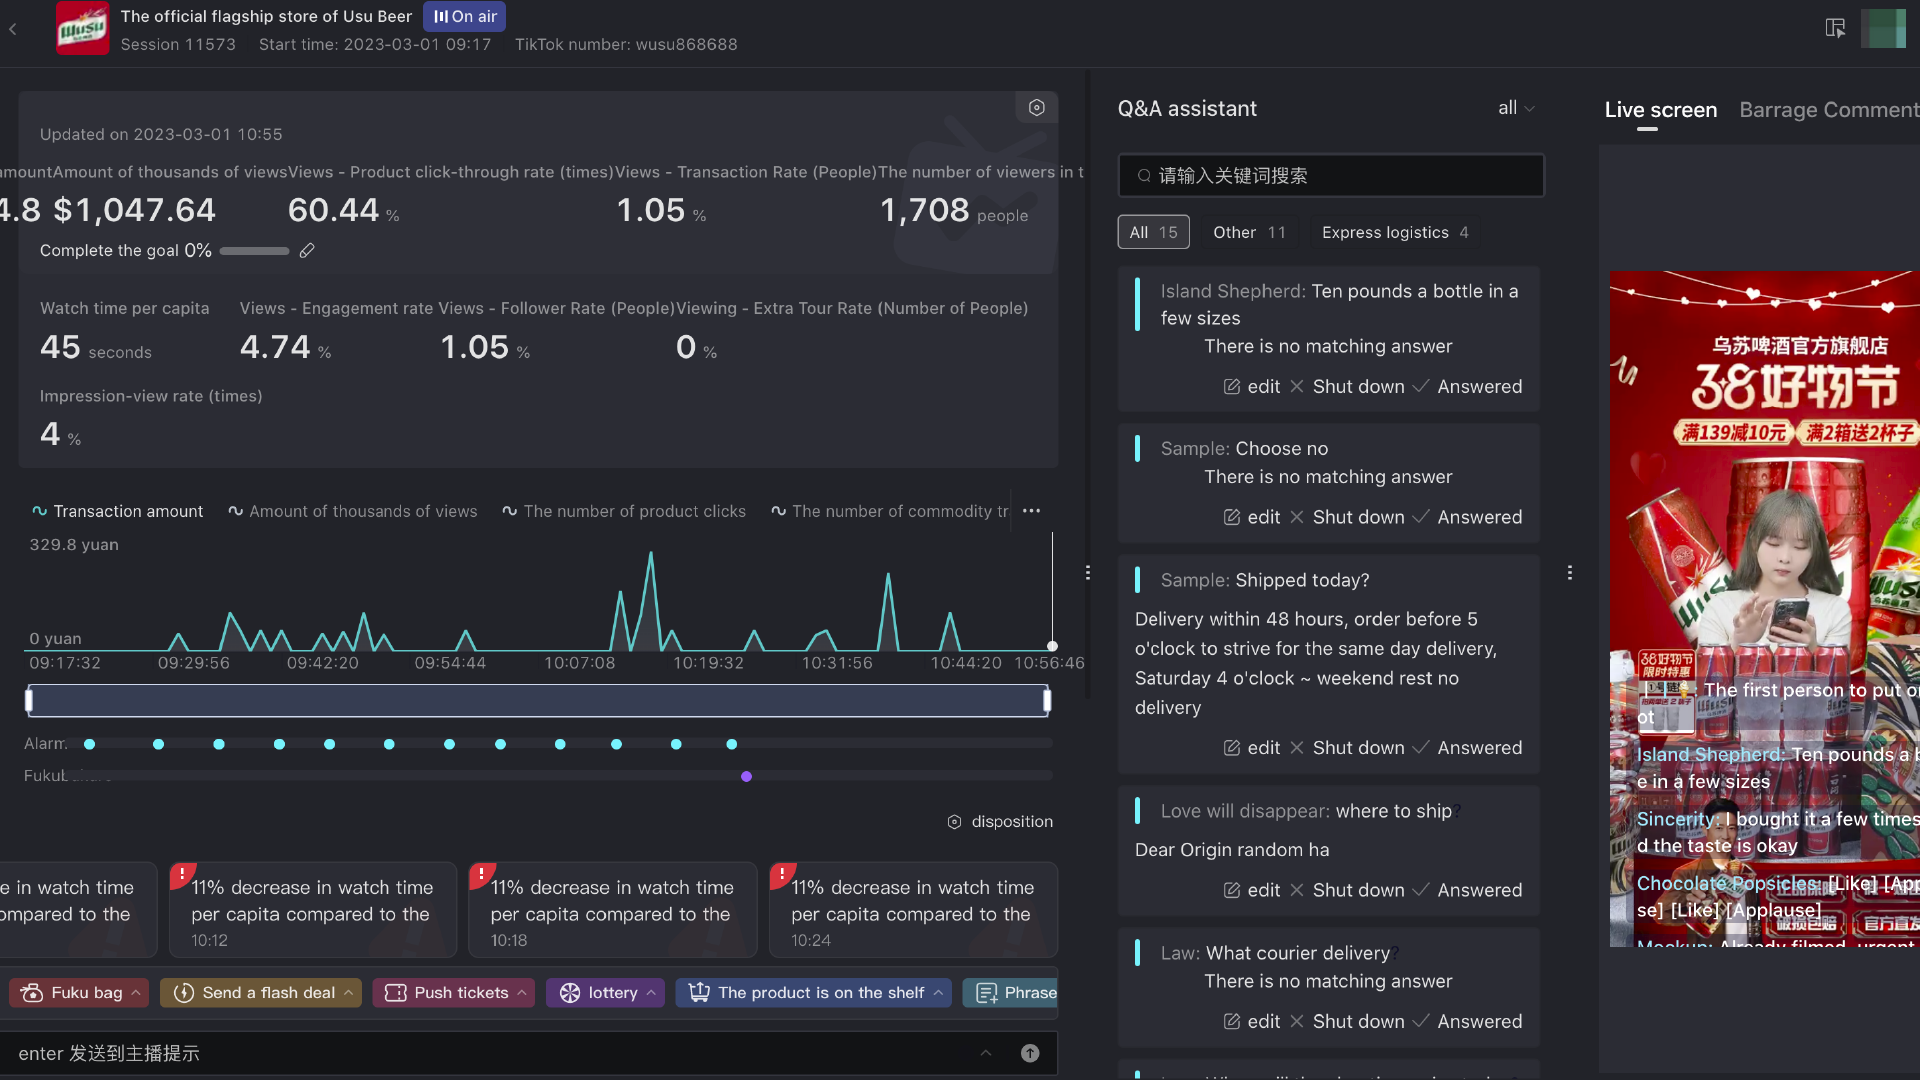
Task: Click the goal edit pencil icon
Action: 307,251
